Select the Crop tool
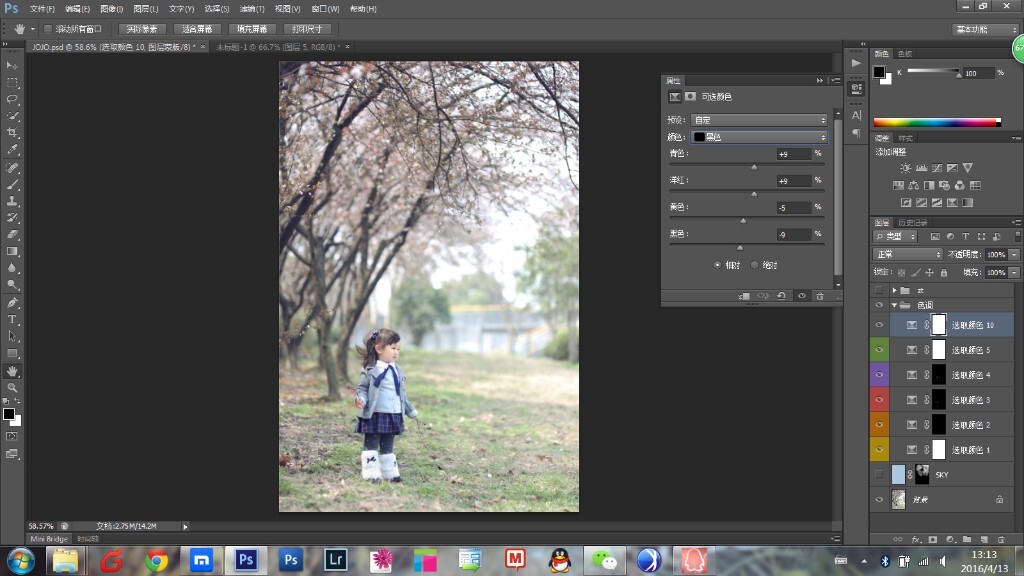This screenshot has width=1024, height=576. (x=12, y=133)
